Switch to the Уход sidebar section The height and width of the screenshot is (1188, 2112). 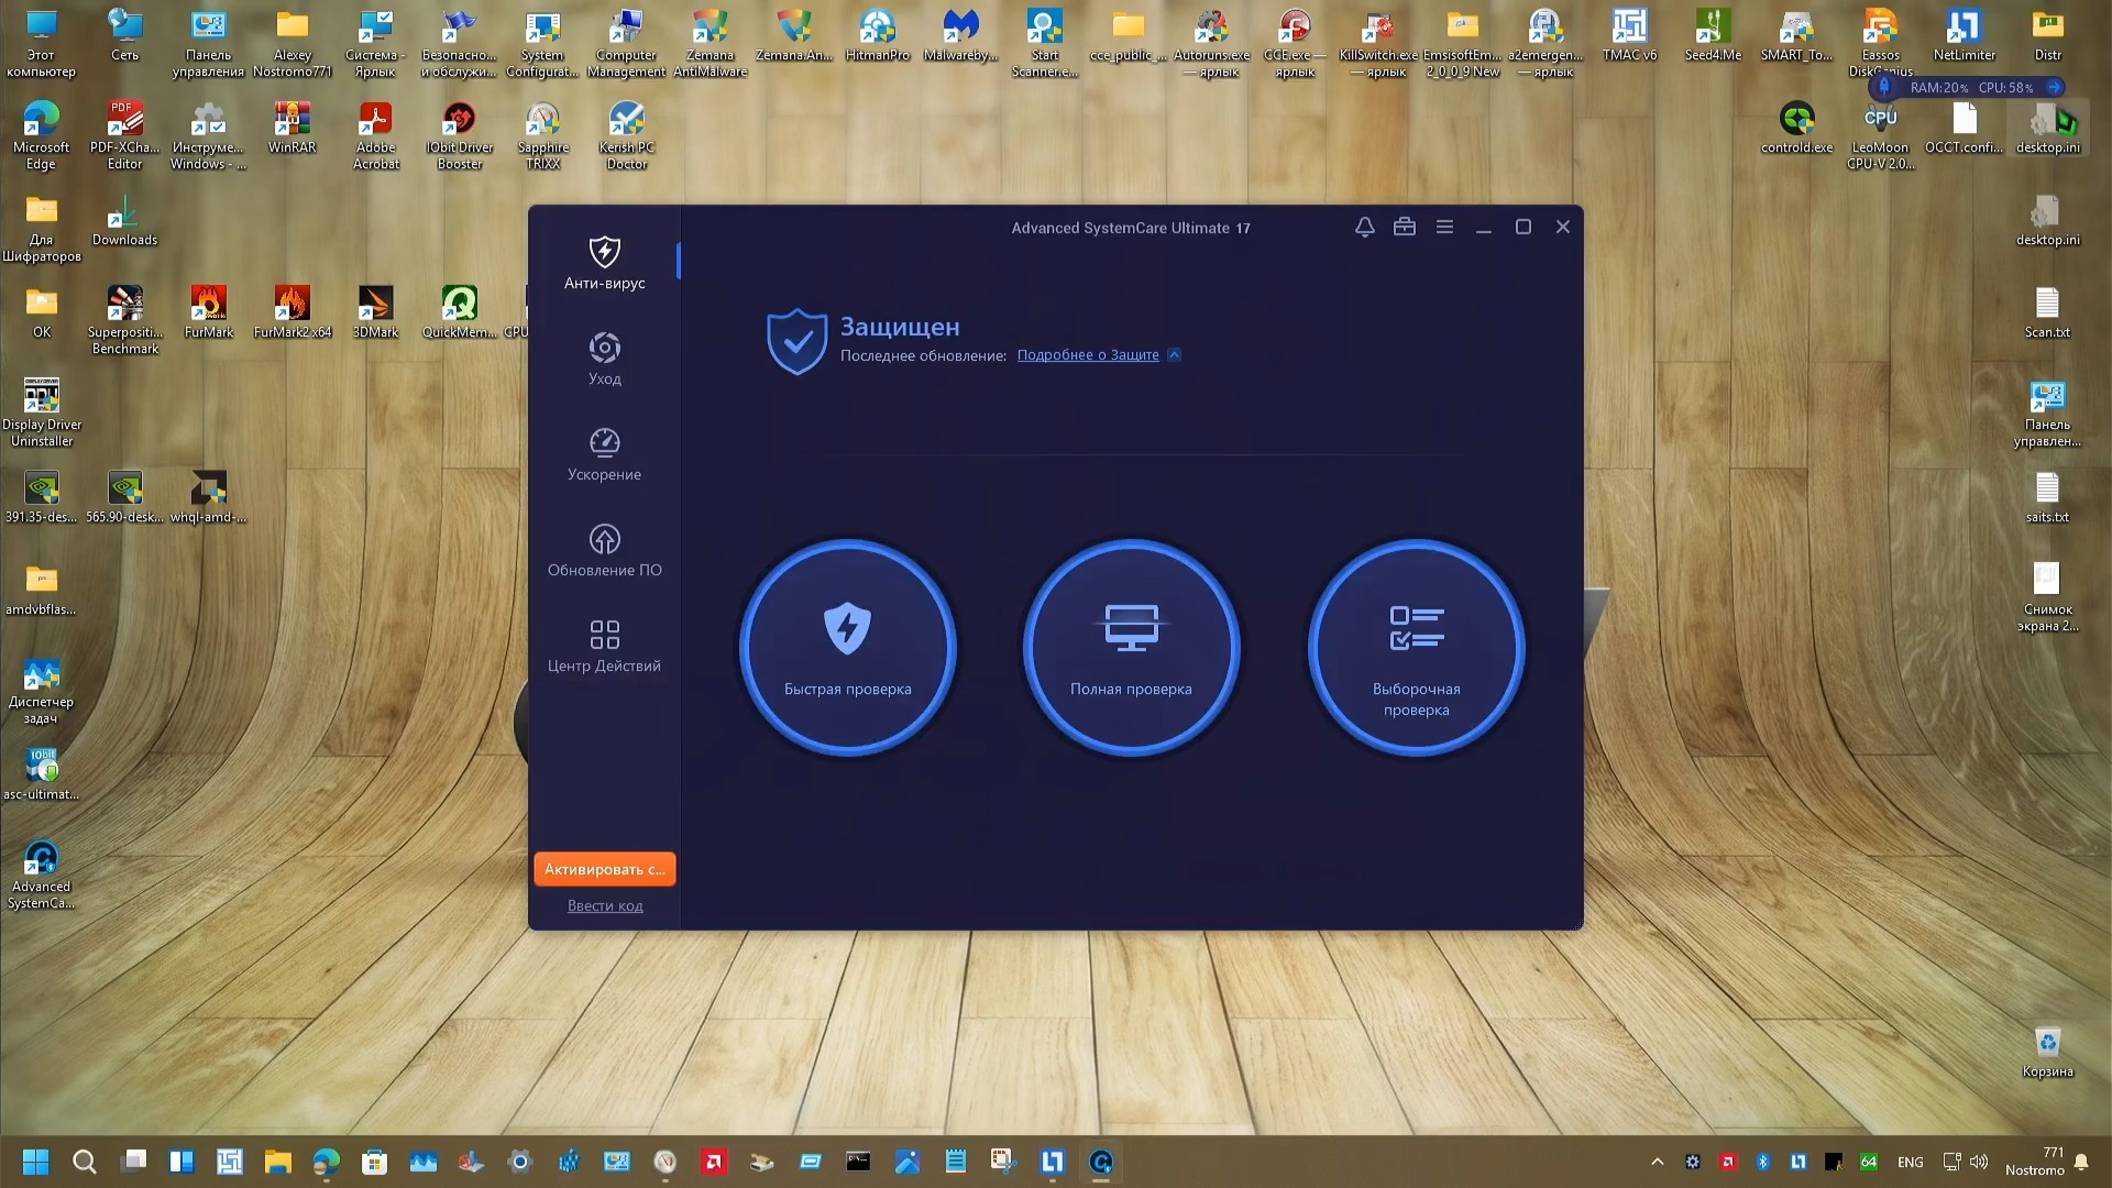(x=603, y=360)
